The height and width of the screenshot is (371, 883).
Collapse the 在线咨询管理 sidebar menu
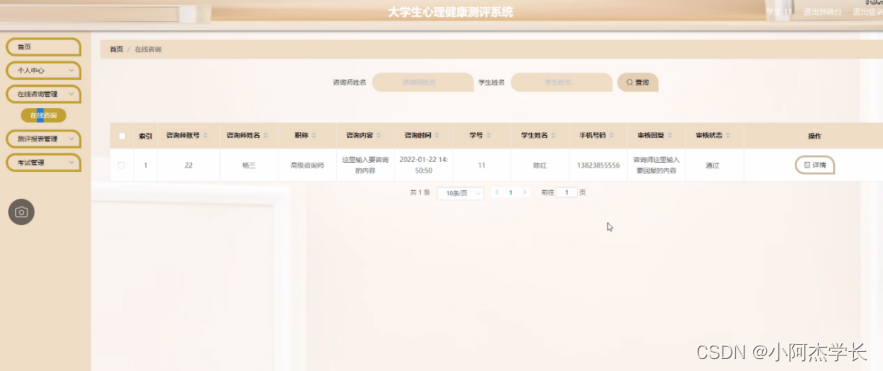43,94
